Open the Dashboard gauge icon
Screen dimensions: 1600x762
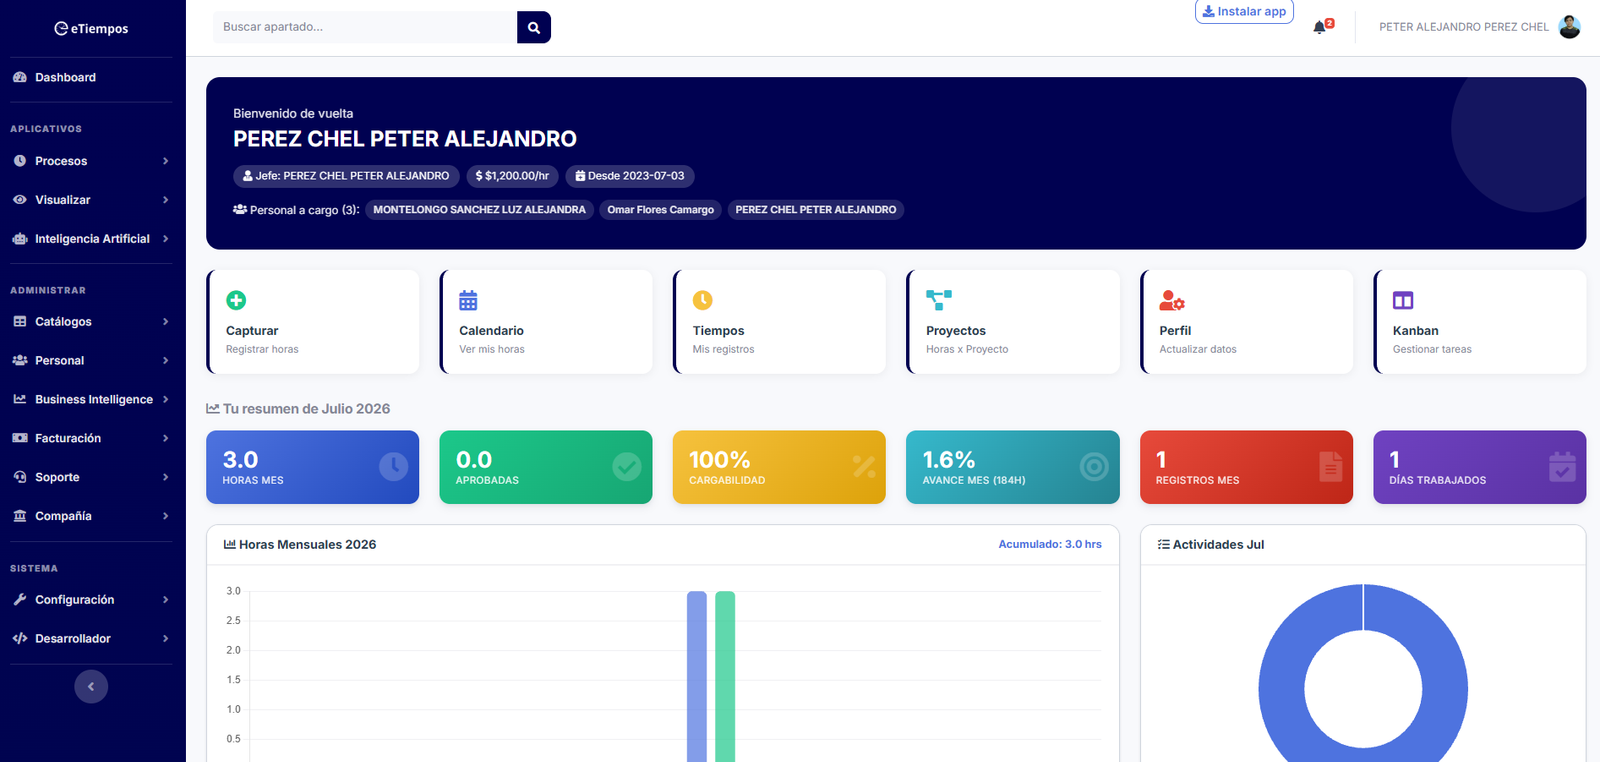(x=20, y=77)
